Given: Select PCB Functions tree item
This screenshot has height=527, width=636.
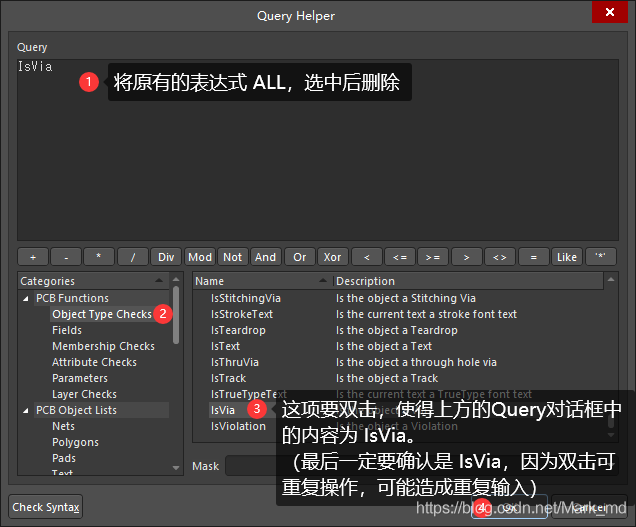Looking at the screenshot, I should [73, 298].
